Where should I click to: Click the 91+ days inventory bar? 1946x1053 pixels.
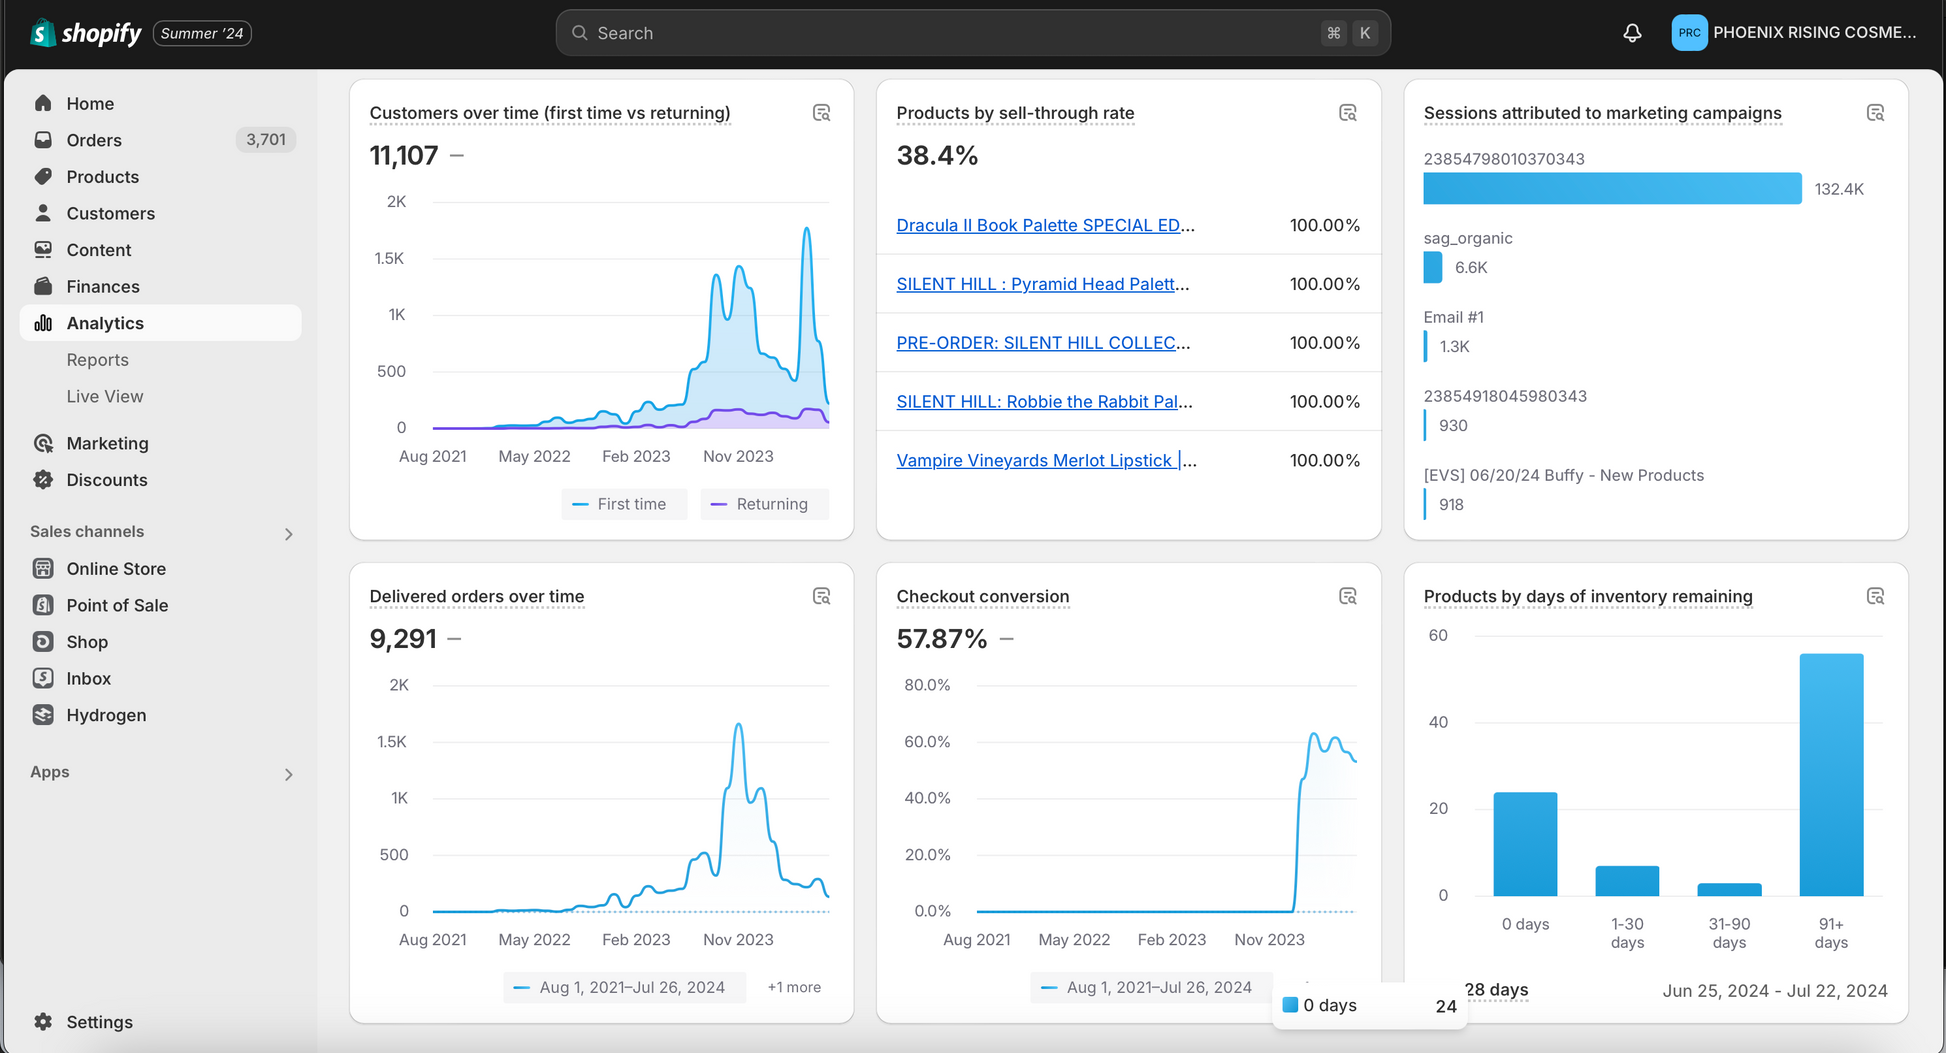point(1831,775)
